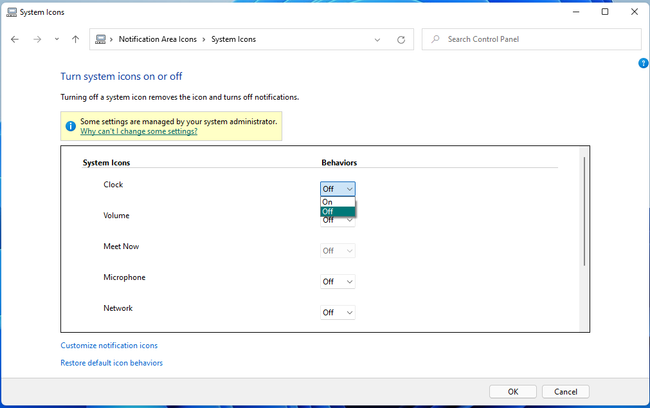Click the System Icons breadcrumb
The image size is (650, 408).
click(x=233, y=39)
